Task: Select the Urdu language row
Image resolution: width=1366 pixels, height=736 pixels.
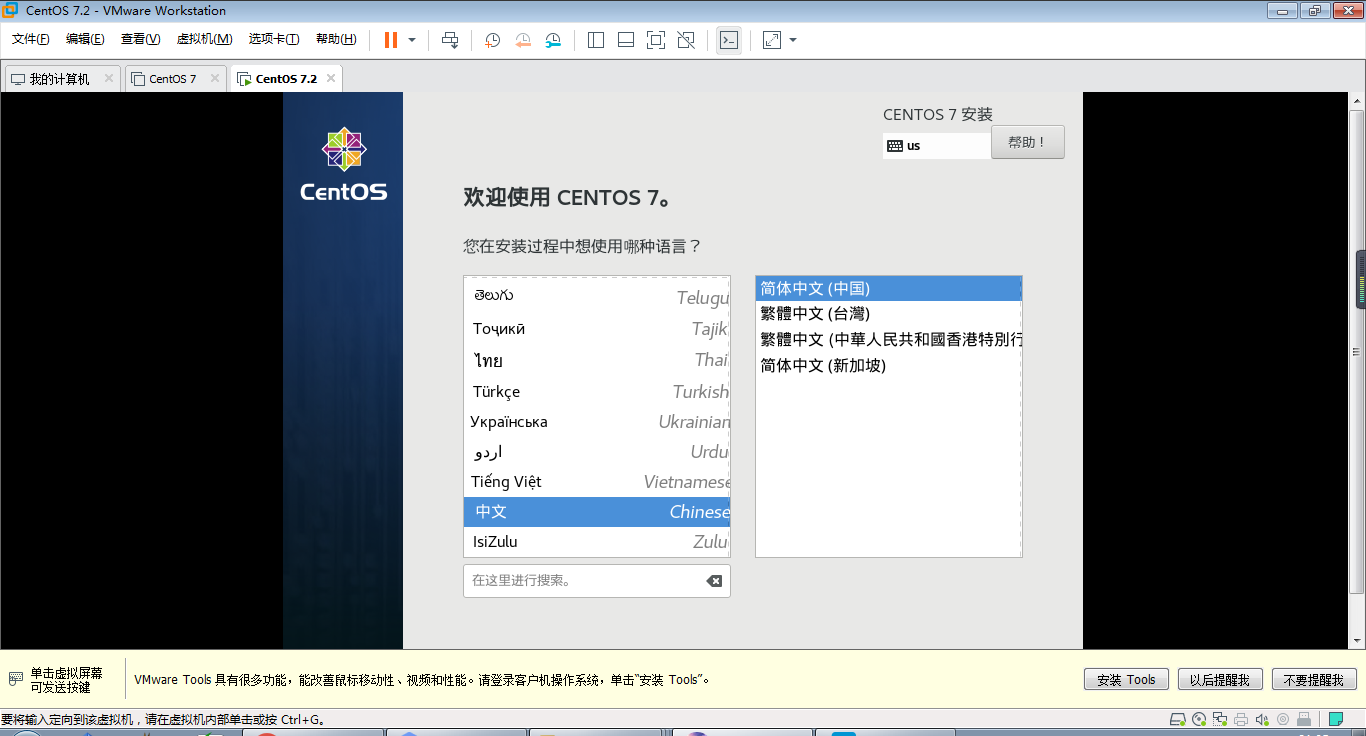Action: 597,452
